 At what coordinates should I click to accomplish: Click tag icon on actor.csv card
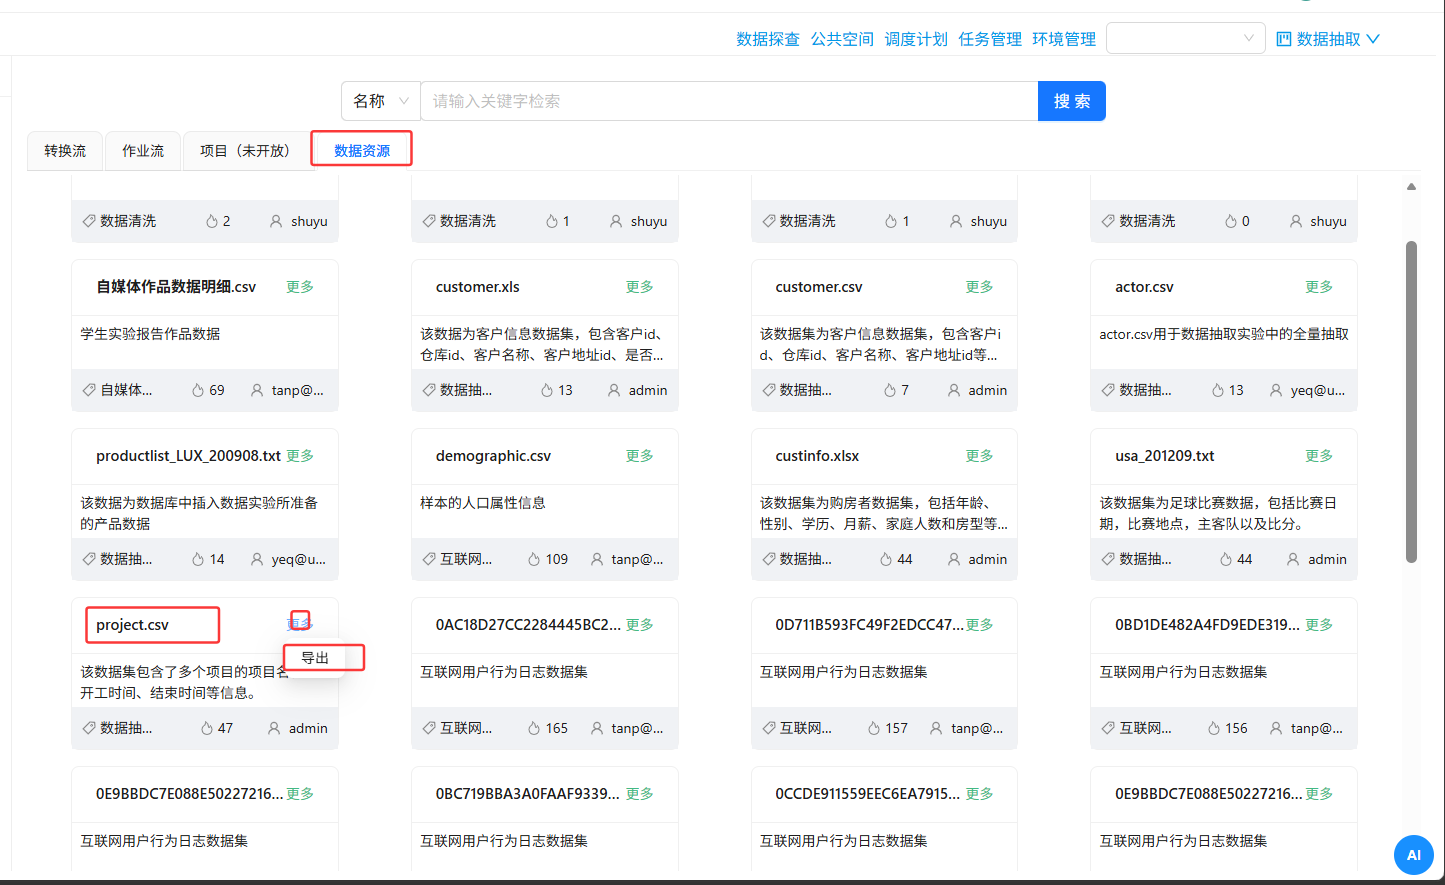[1108, 390]
